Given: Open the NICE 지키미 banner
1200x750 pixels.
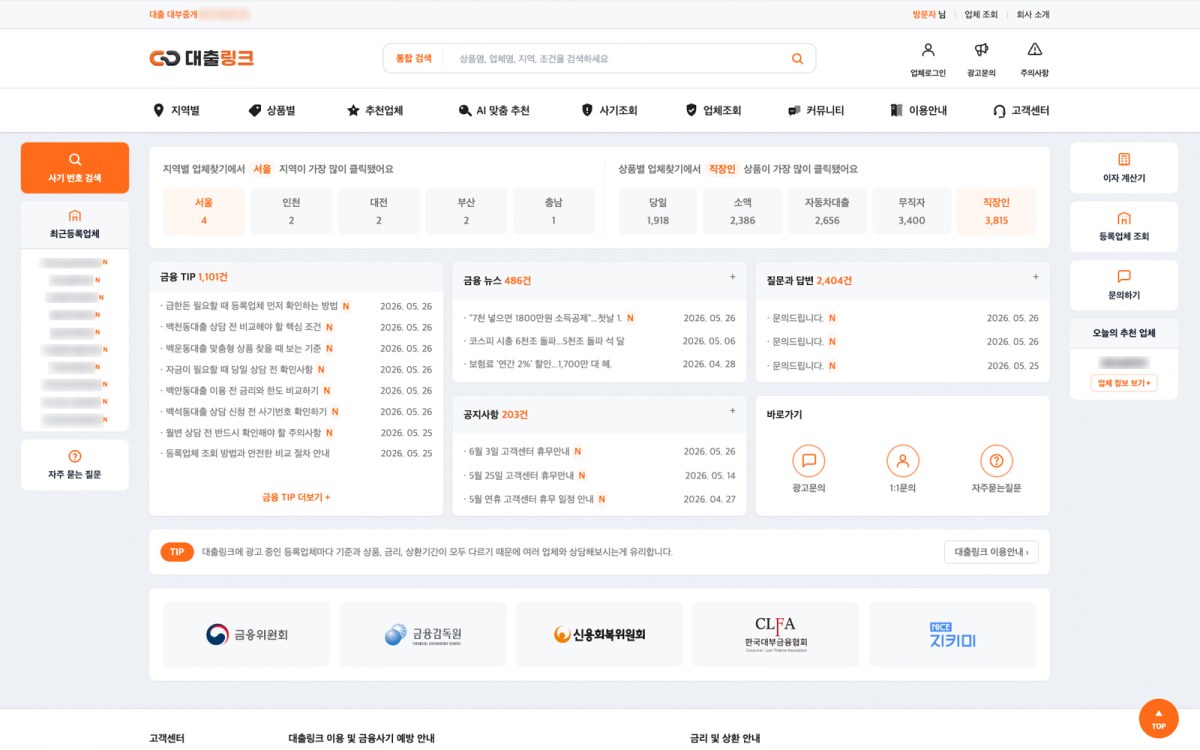Looking at the screenshot, I should (953, 635).
